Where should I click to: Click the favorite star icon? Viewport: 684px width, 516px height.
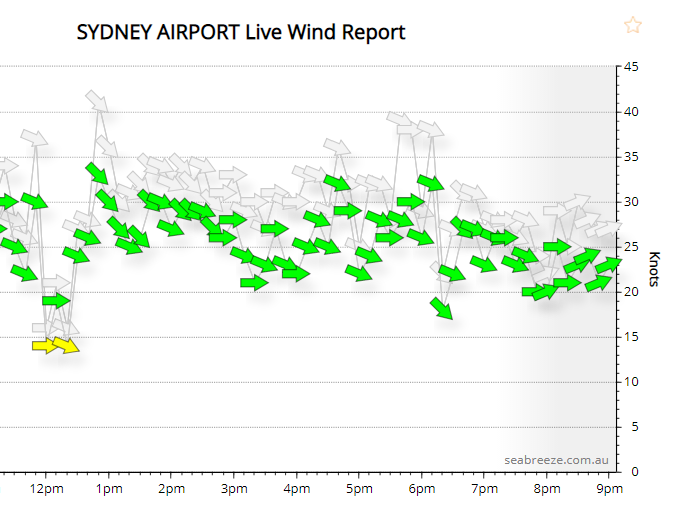pyautogui.click(x=632, y=26)
